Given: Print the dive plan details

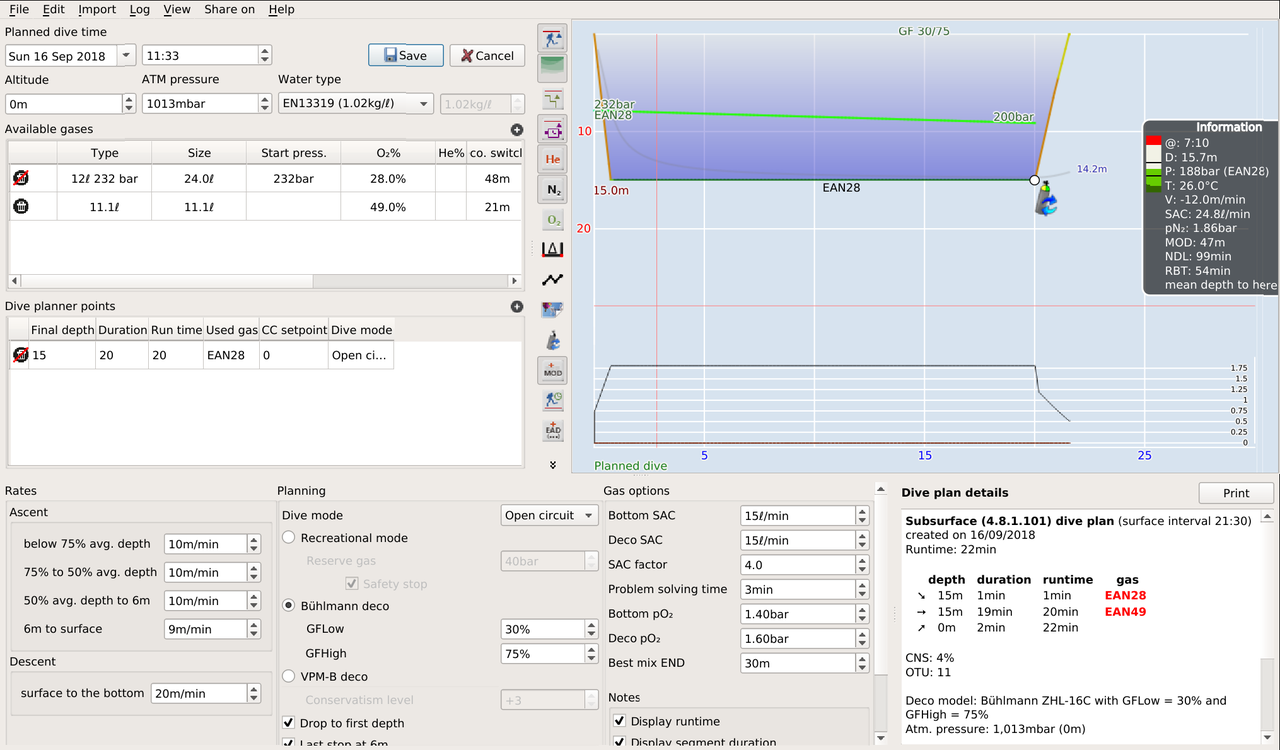Looking at the screenshot, I should point(1235,493).
